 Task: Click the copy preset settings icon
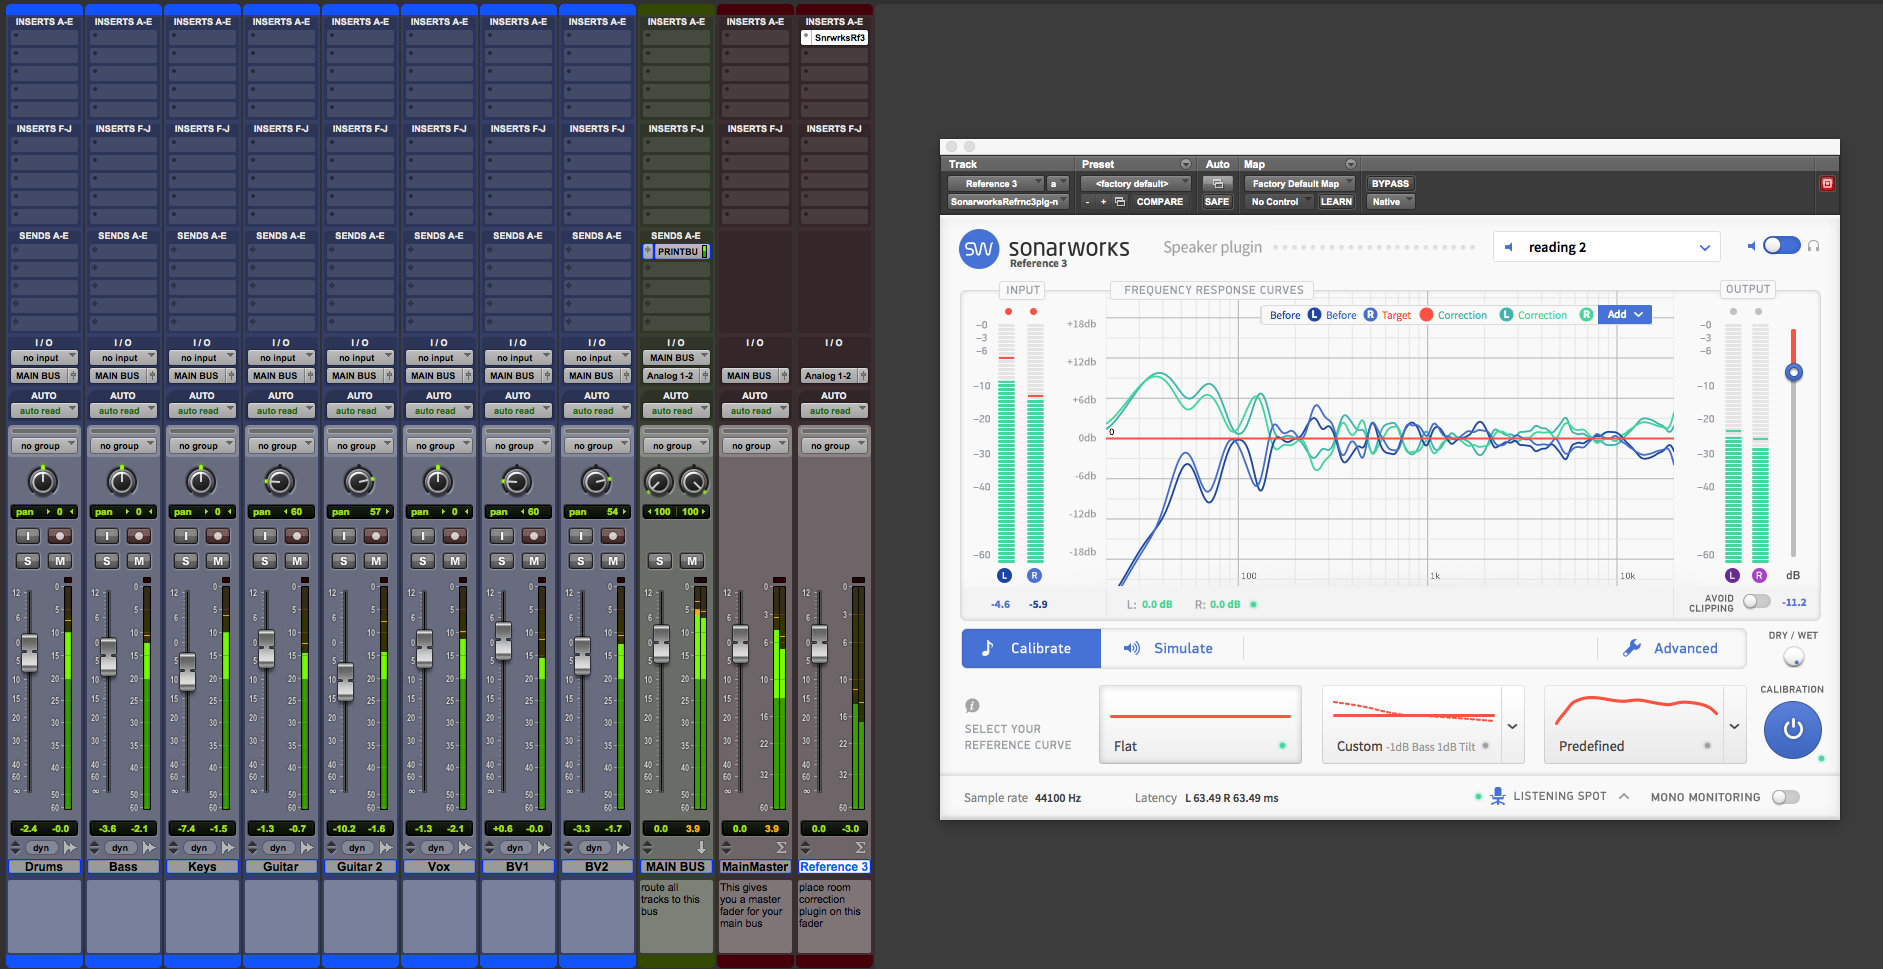tap(1119, 202)
